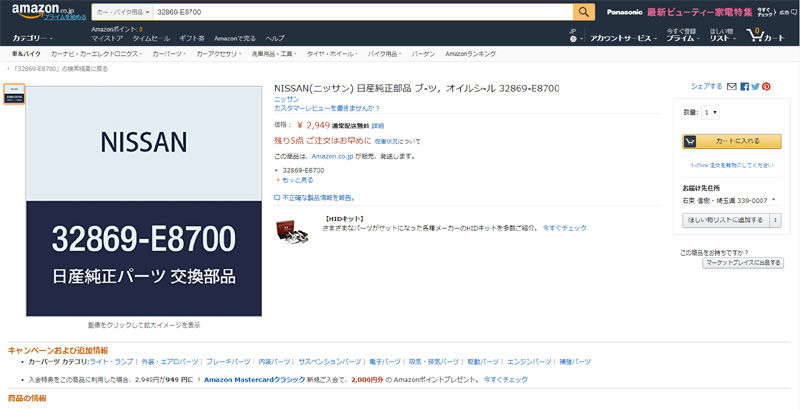Open マイストア in the header

pyautogui.click(x=107, y=39)
